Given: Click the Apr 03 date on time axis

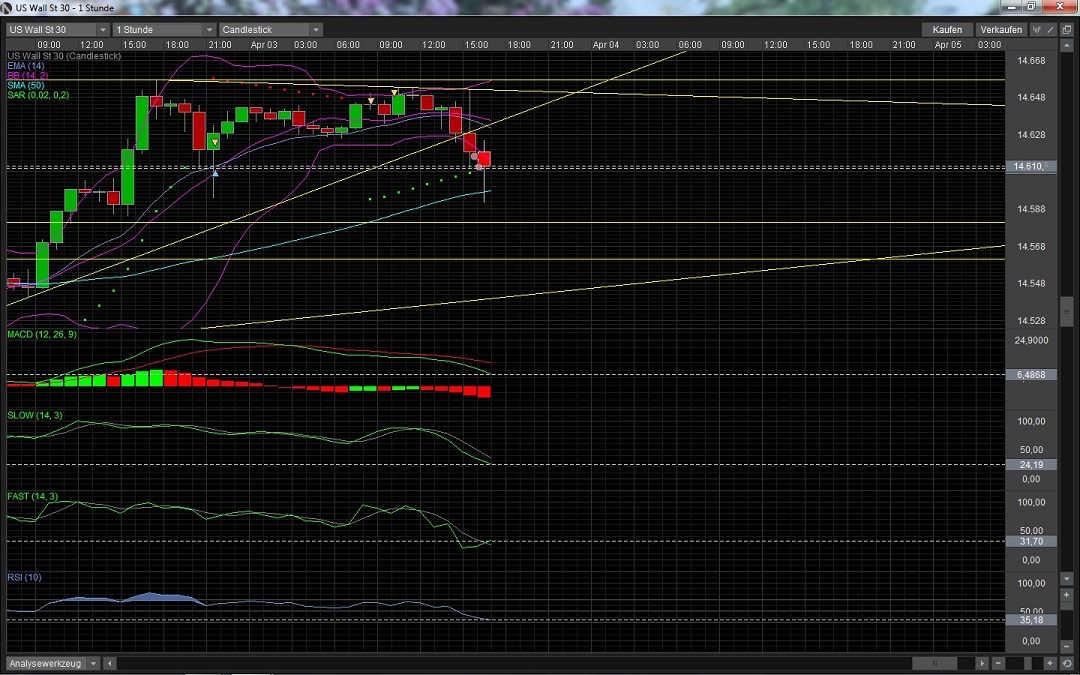Looking at the screenshot, I should [264, 45].
